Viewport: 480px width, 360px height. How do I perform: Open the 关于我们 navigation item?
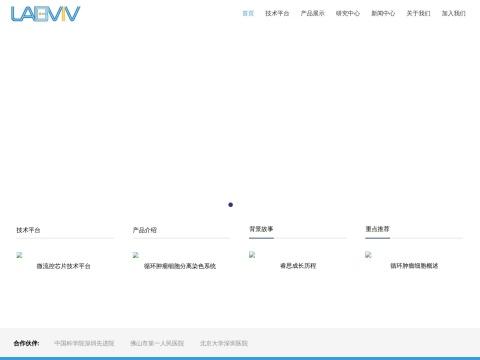tap(418, 13)
